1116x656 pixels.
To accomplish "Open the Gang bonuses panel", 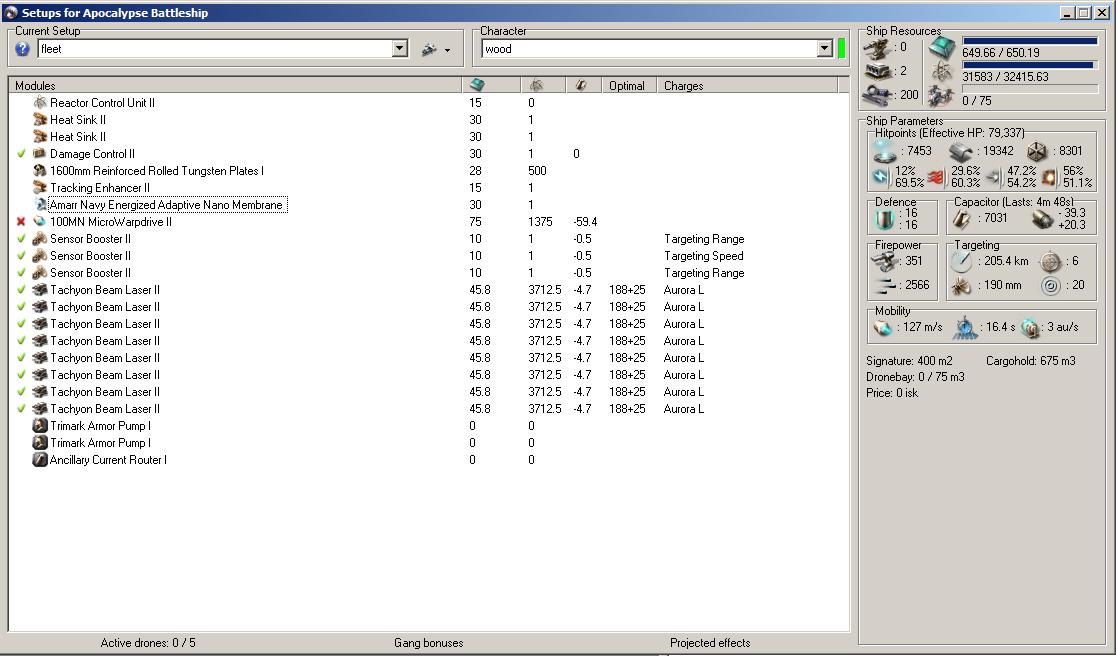I will coord(428,643).
